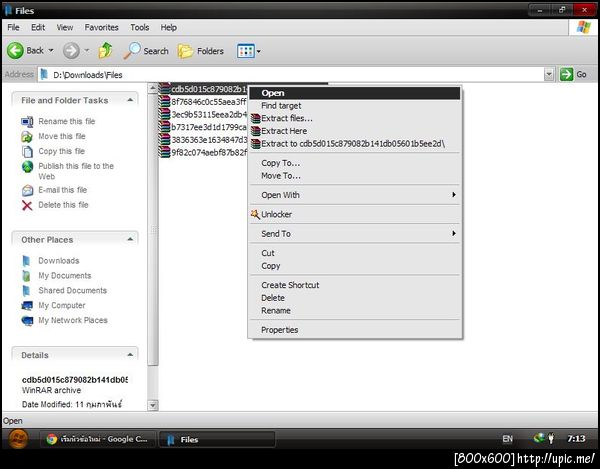The width and height of the screenshot is (600, 469).
Task: Click the red X Delete this file icon
Action: click(27, 205)
